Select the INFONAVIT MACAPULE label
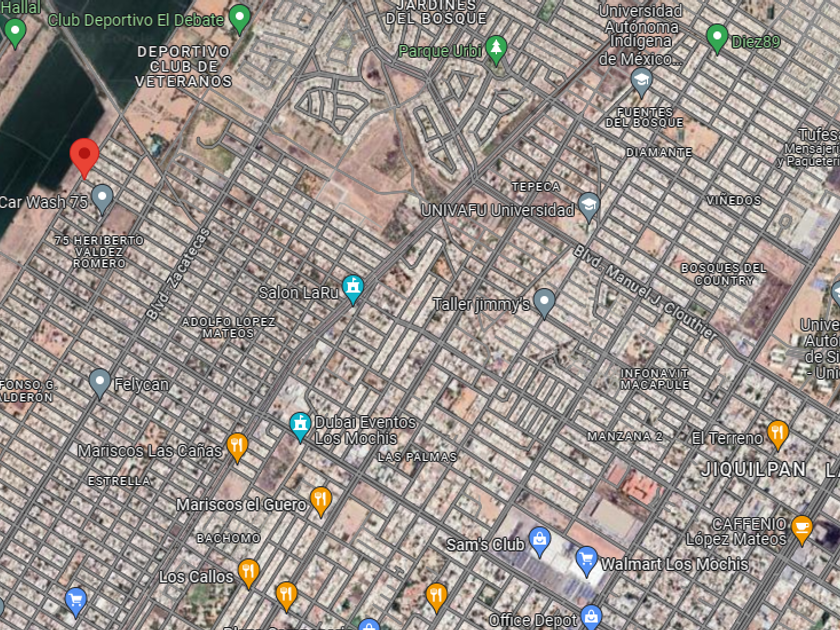Image resolution: width=840 pixels, height=630 pixels. point(655,379)
